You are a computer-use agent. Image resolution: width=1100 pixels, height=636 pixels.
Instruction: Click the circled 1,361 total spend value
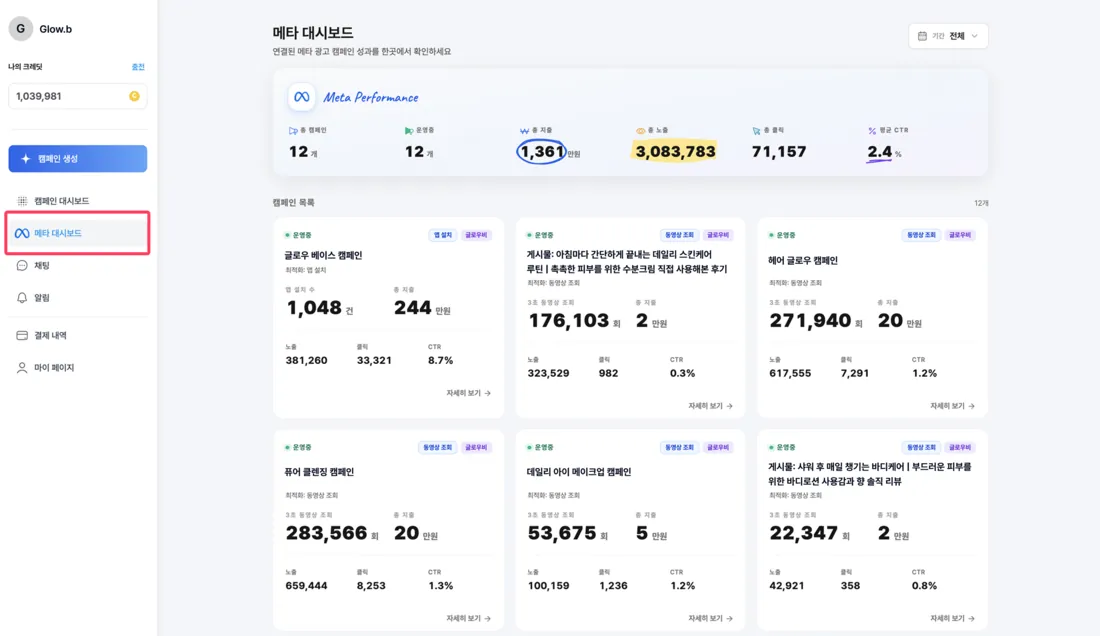tap(542, 151)
